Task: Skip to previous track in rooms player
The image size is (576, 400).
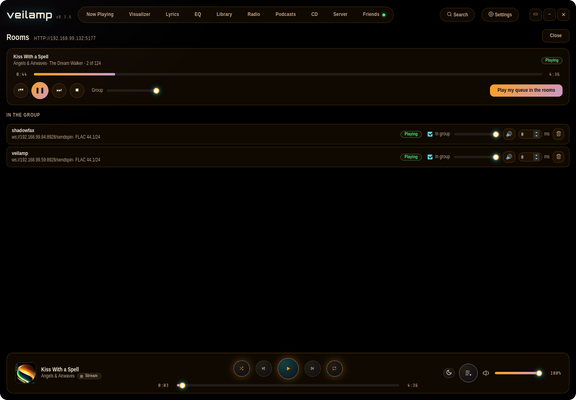Action: [21, 90]
